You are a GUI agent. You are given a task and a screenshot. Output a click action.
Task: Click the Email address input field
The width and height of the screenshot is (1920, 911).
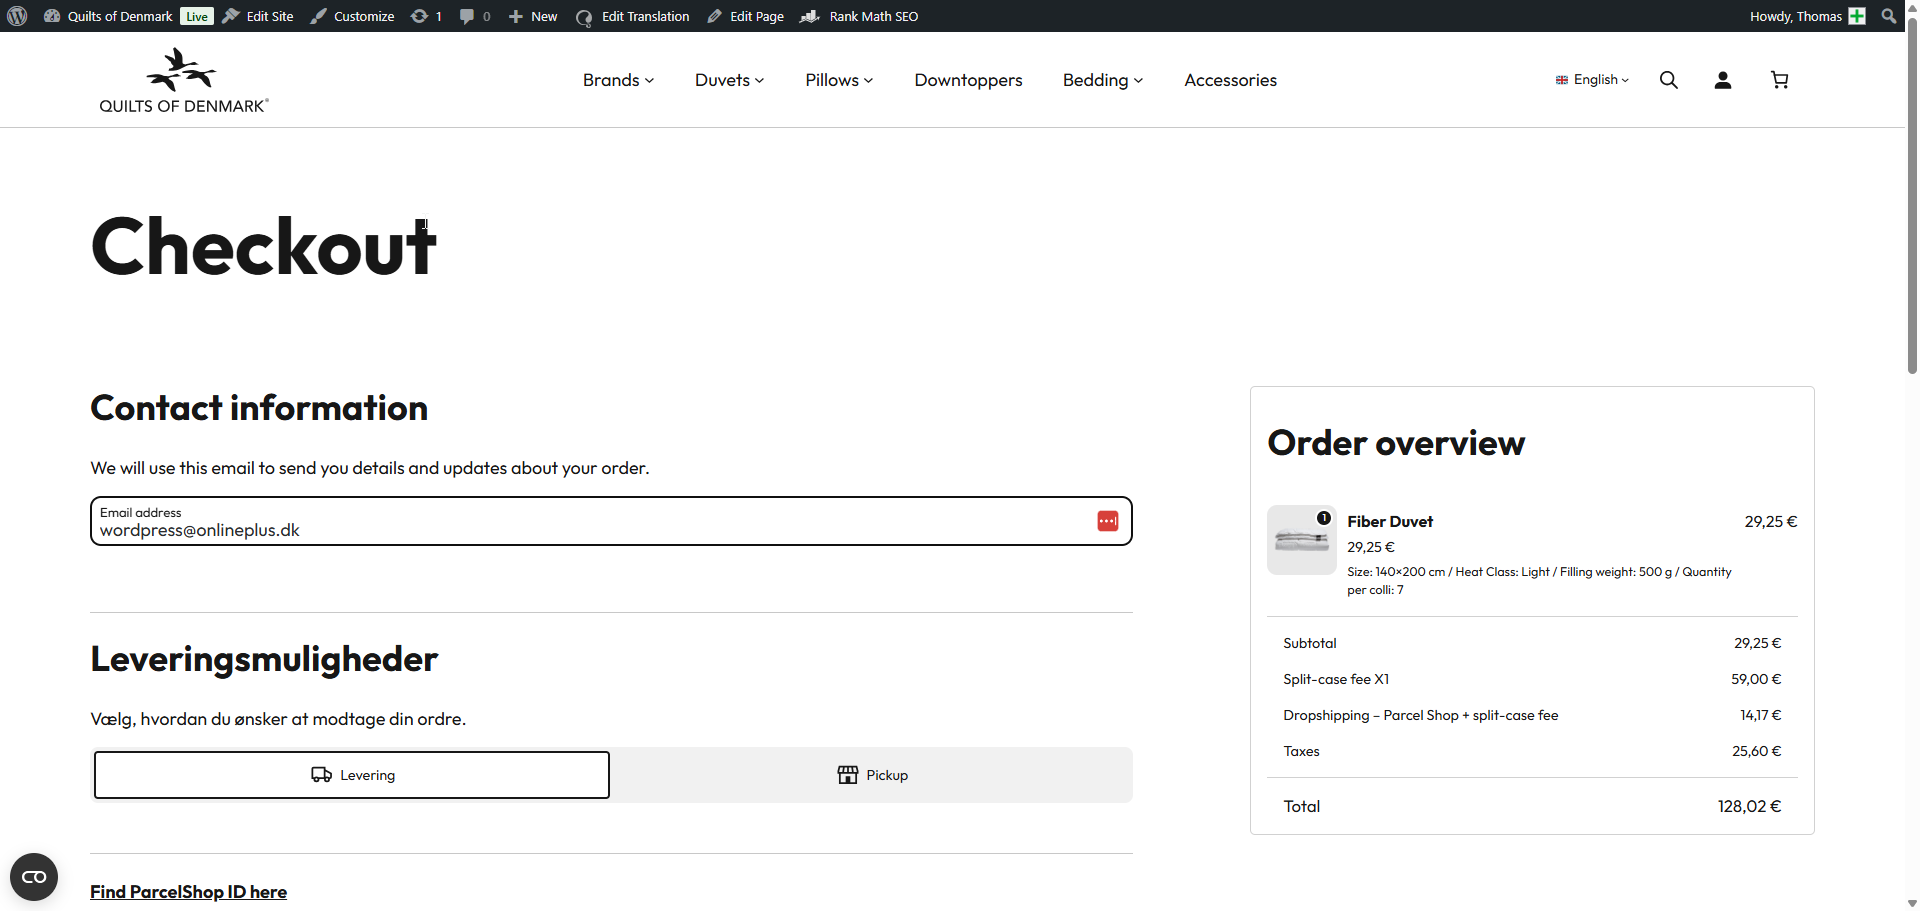click(x=590, y=529)
